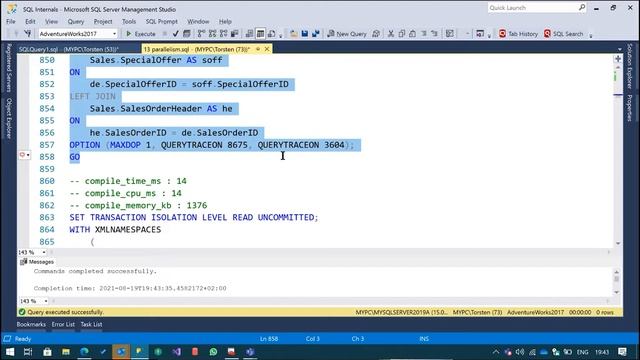
Task: Open the Help menu
Action: (x=225, y=21)
